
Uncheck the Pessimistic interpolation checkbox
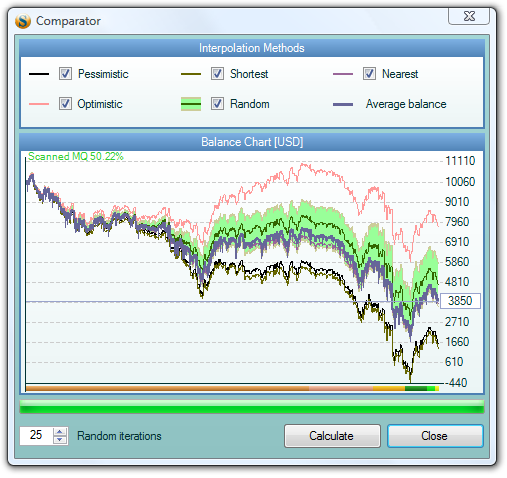tap(65, 74)
